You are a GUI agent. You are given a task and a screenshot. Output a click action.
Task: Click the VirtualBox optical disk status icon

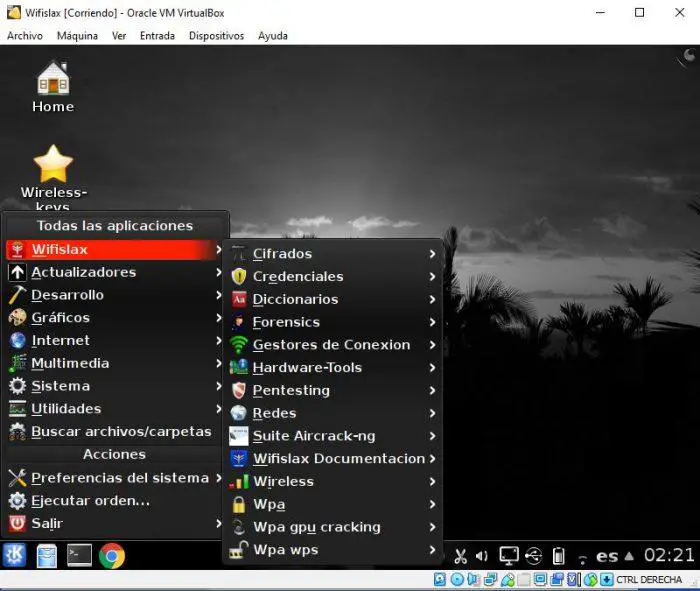(x=457, y=579)
